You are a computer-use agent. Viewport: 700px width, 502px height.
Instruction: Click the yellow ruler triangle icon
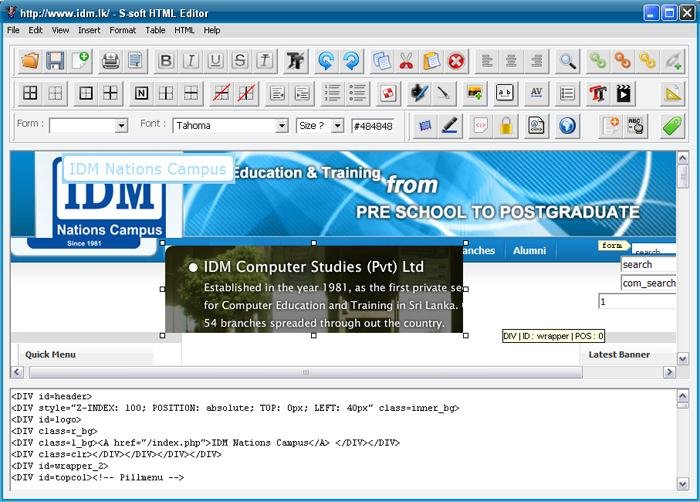673,93
